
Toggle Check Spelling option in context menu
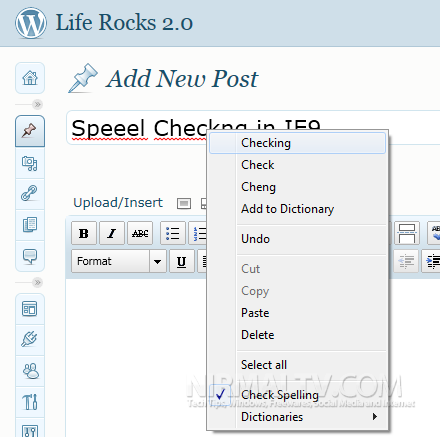coord(297,395)
